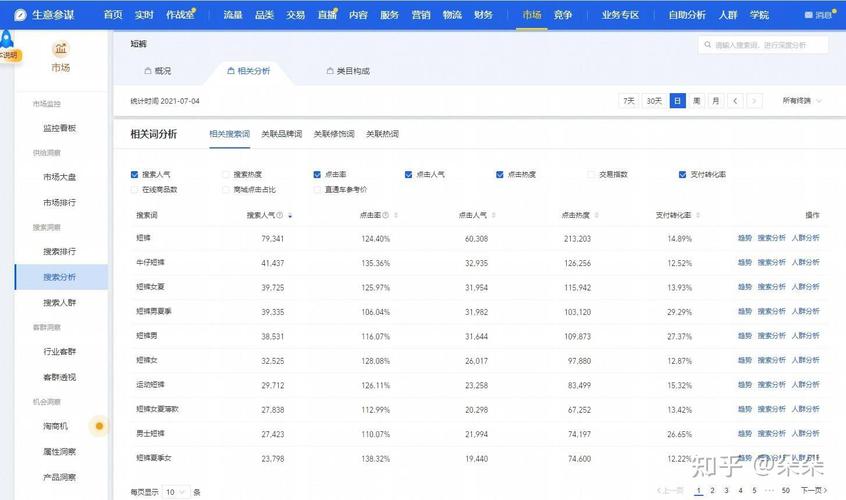Open 监控看板 in the sidebar
The height and width of the screenshot is (500, 846).
click(59, 128)
